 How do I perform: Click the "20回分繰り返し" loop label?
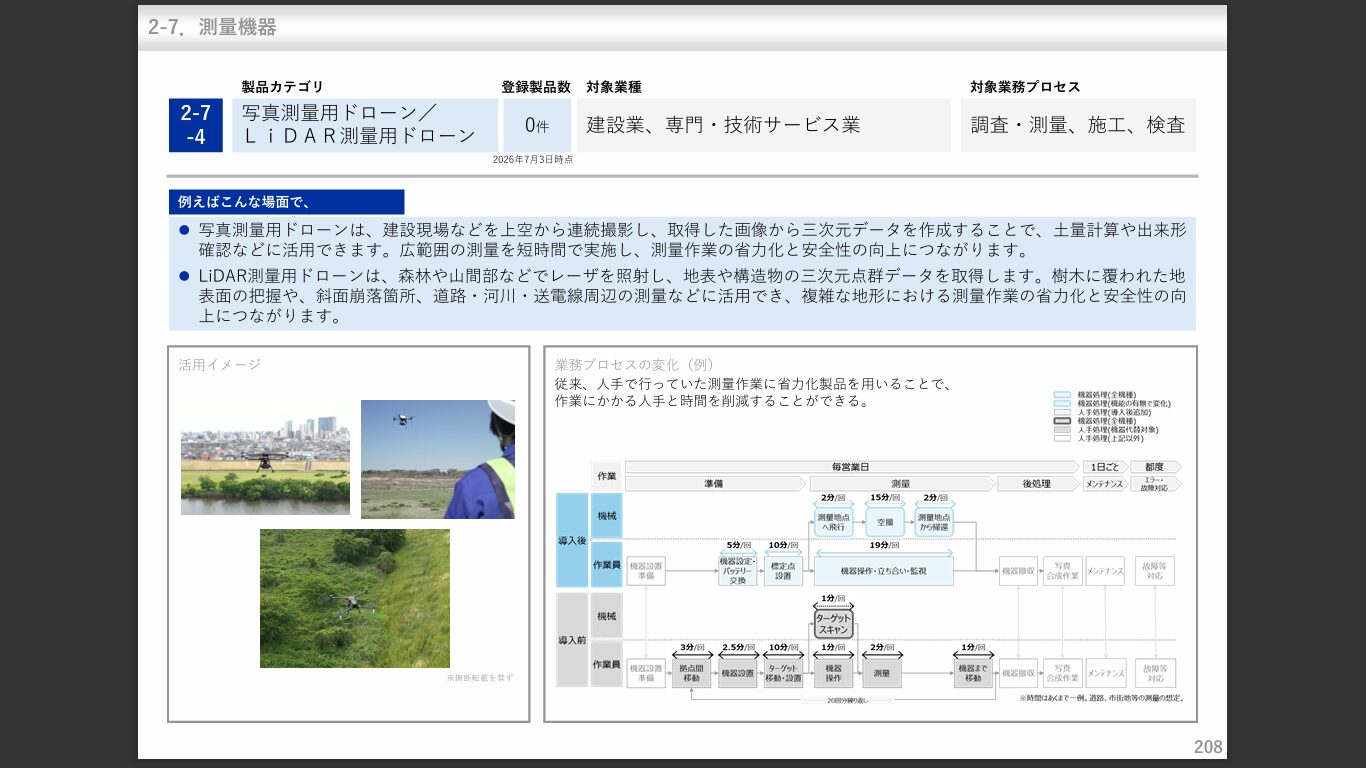(848, 701)
